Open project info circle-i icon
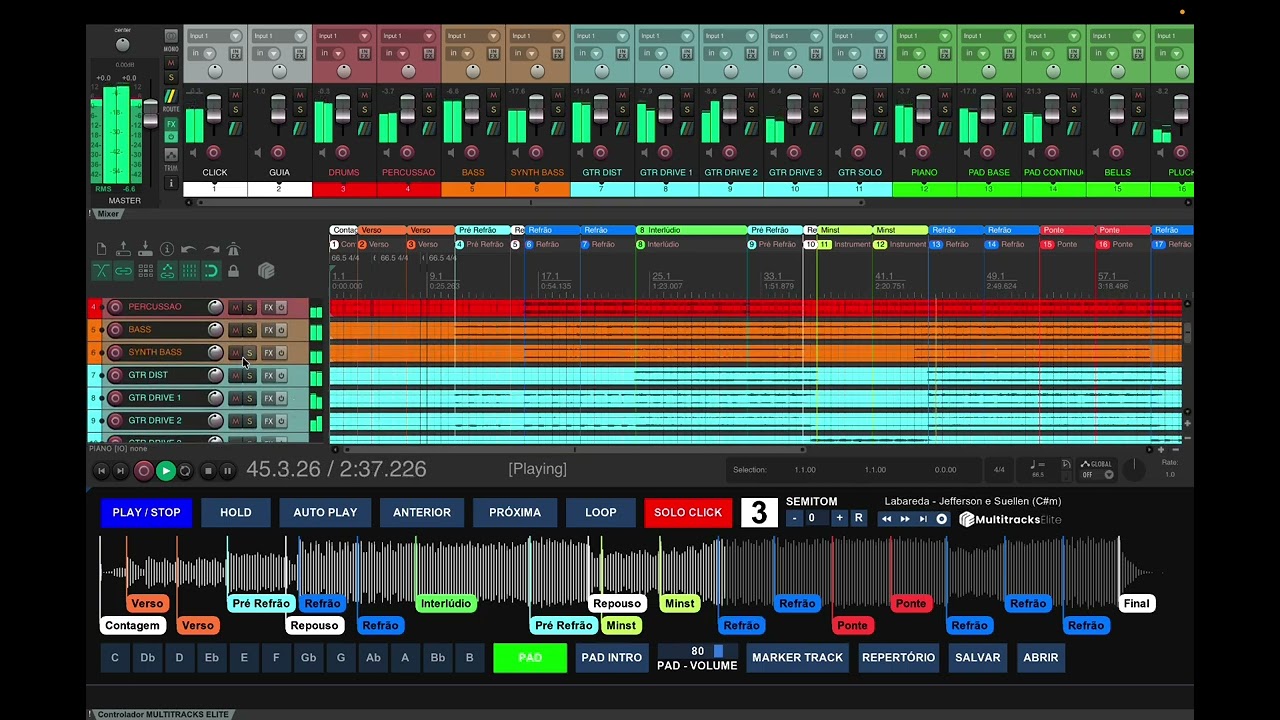1280x720 pixels. pos(167,249)
